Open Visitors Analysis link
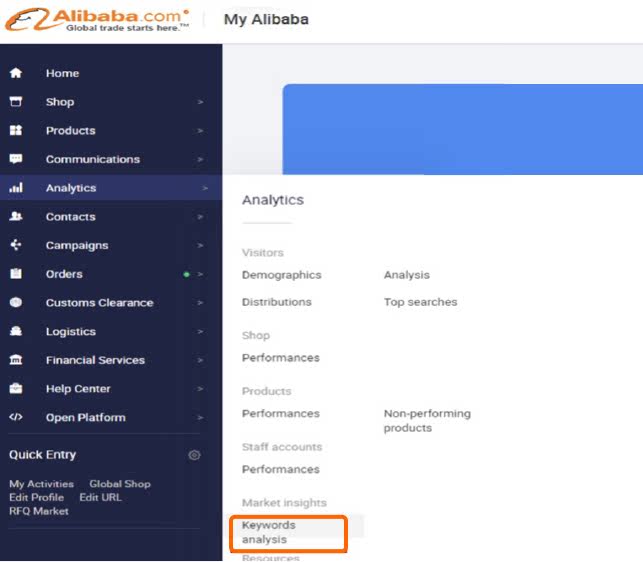The height and width of the screenshot is (562, 643). (x=407, y=275)
